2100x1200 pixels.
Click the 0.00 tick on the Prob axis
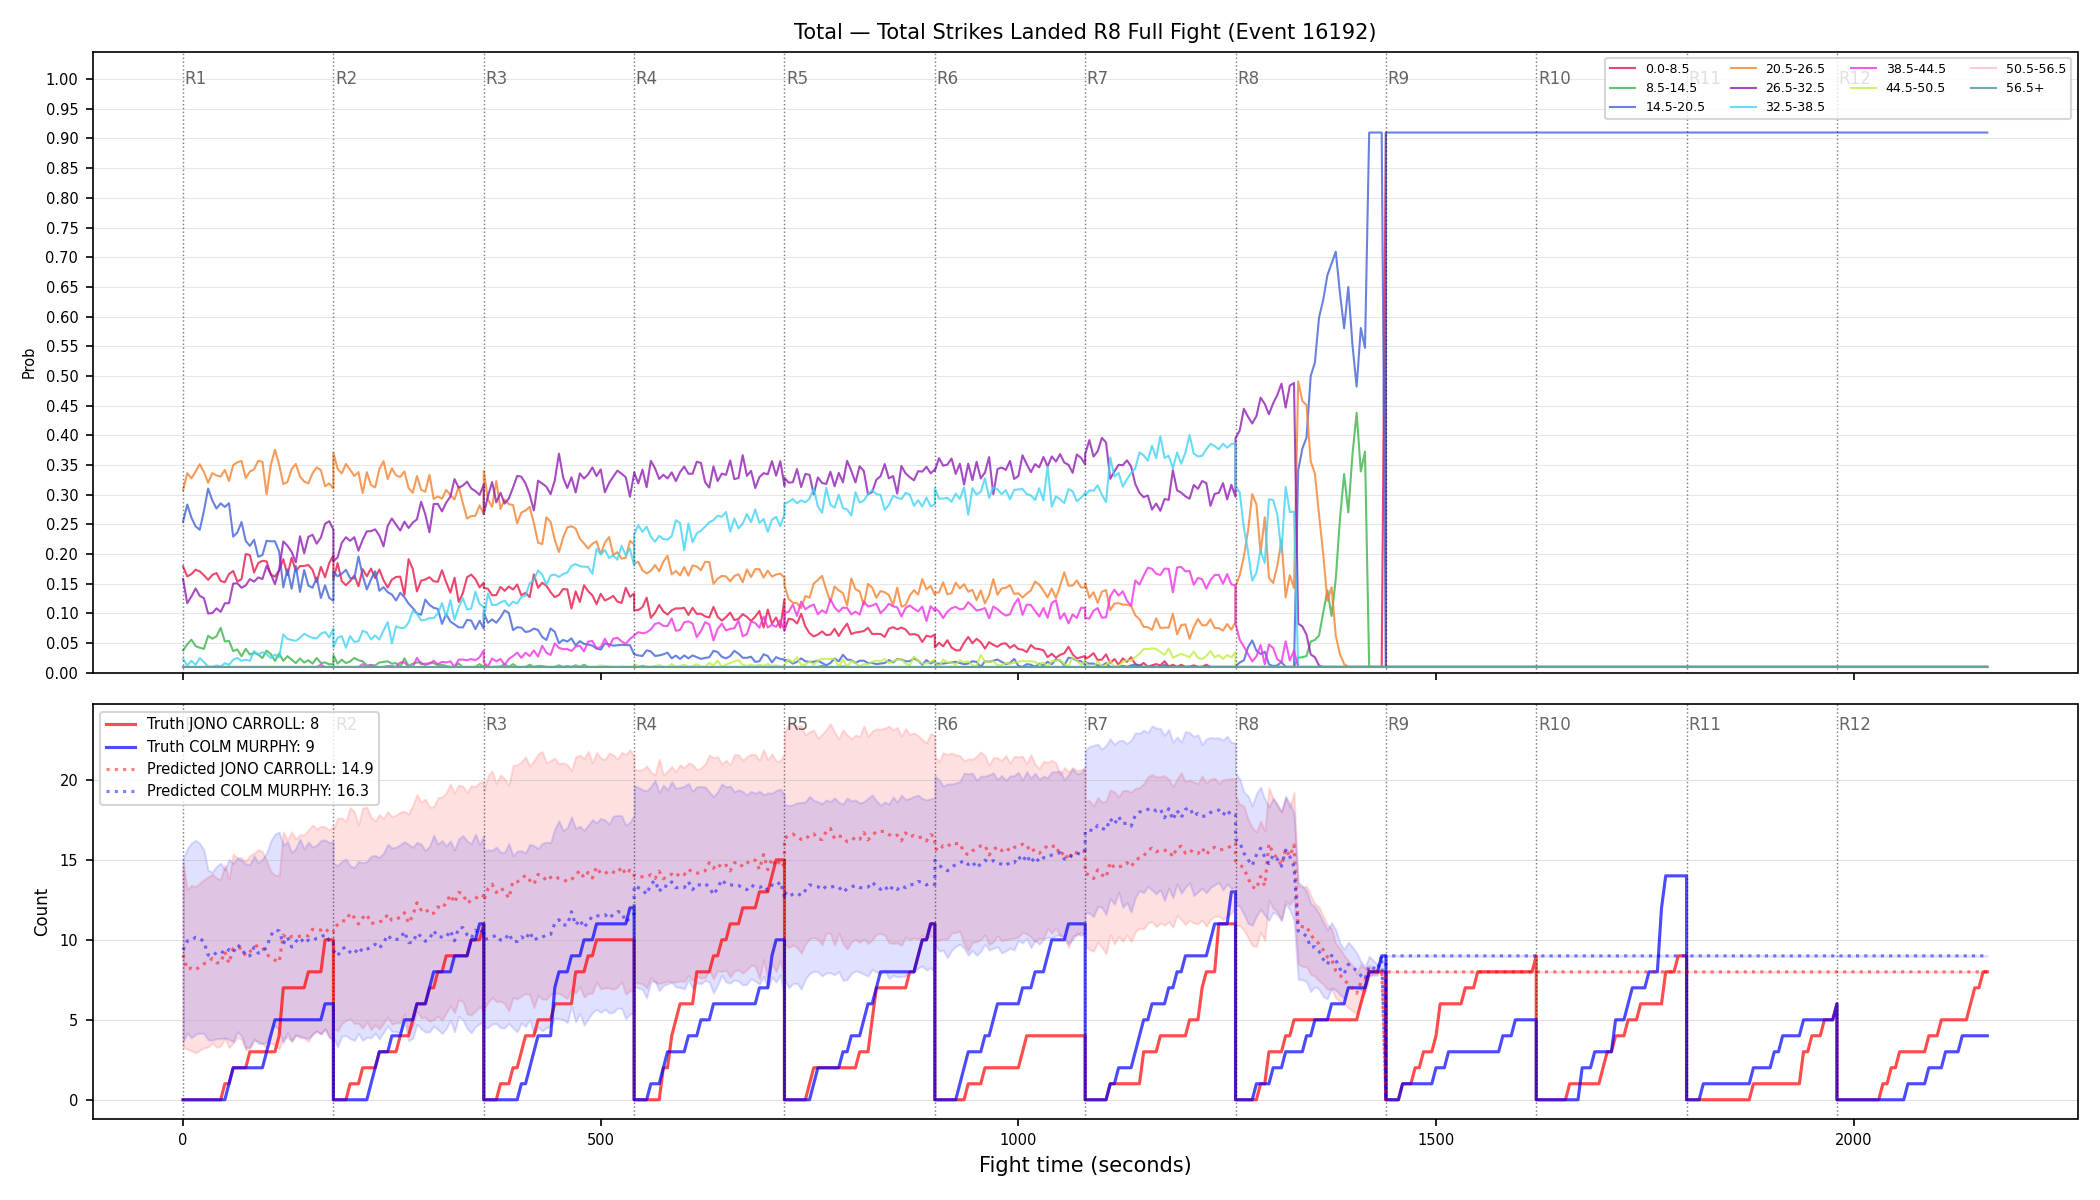pos(62,673)
